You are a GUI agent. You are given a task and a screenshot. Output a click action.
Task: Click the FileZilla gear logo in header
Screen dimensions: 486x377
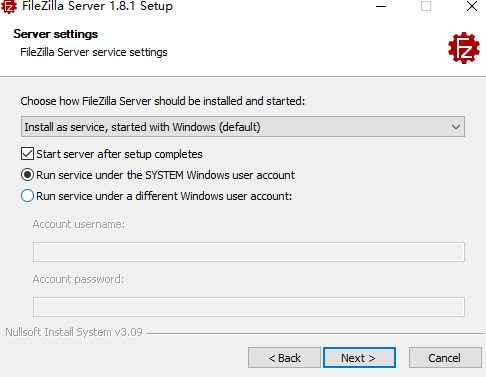(464, 48)
